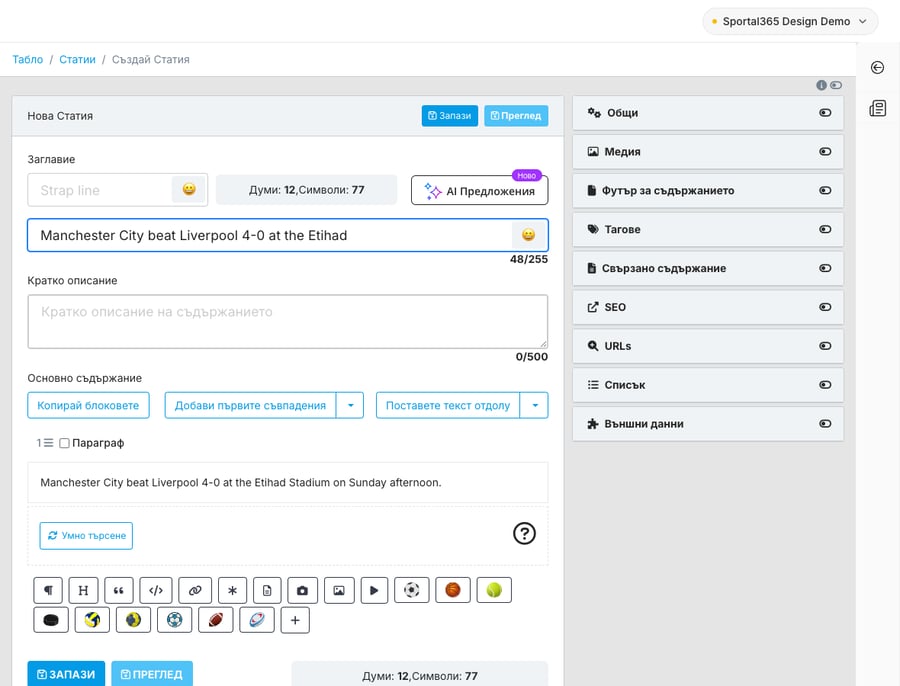Click the Умно търсене button
900x686 pixels.
coord(86,536)
